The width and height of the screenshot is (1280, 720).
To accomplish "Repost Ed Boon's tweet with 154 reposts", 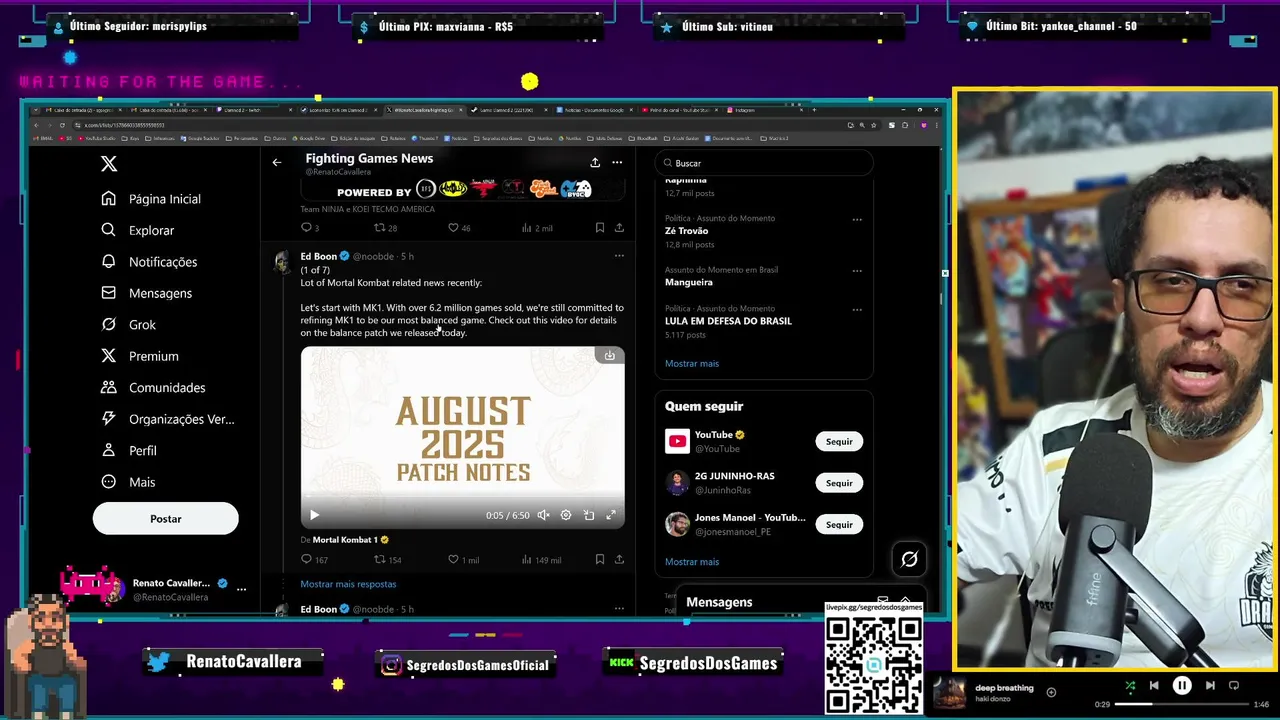I will (387, 560).
